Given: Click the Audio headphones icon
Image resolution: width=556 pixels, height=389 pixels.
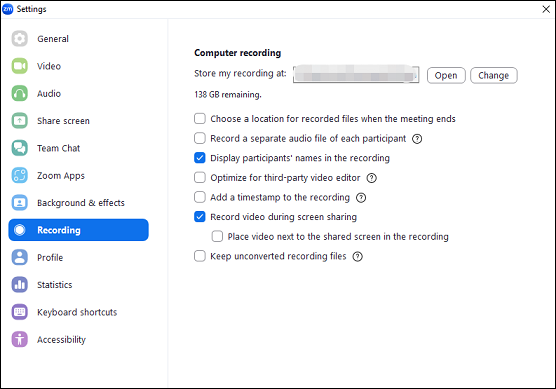Looking at the screenshot, I should (x=20, y=93).
